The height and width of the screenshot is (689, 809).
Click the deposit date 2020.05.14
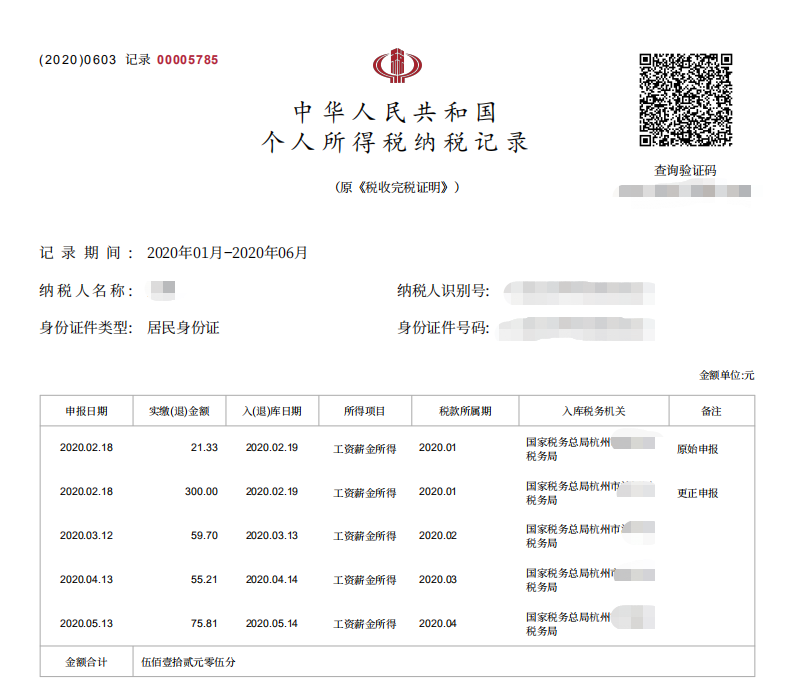coord(272,623)
